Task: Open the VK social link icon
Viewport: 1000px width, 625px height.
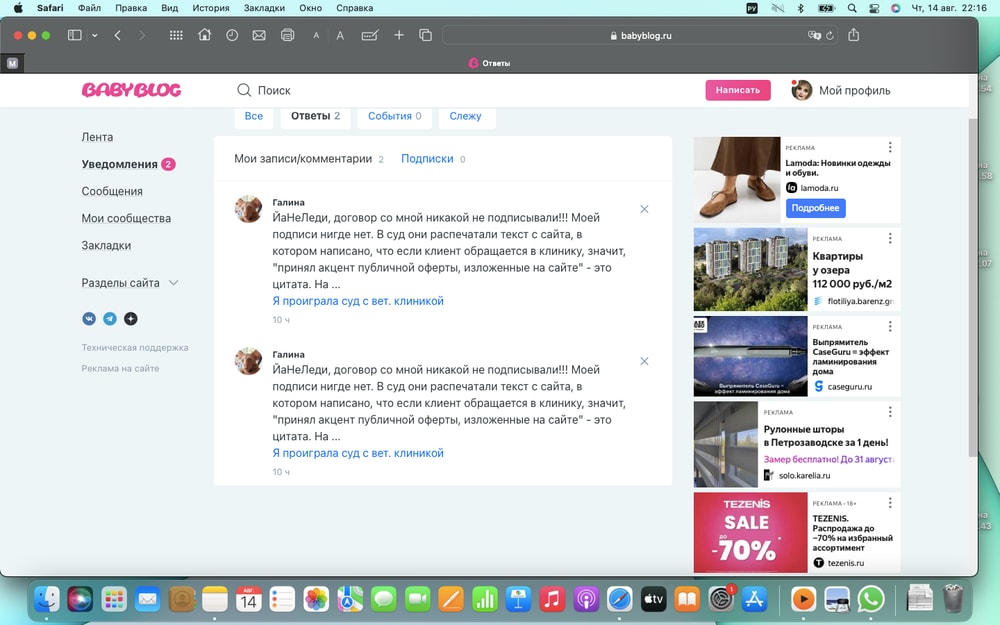Action: tap(89, 319)
